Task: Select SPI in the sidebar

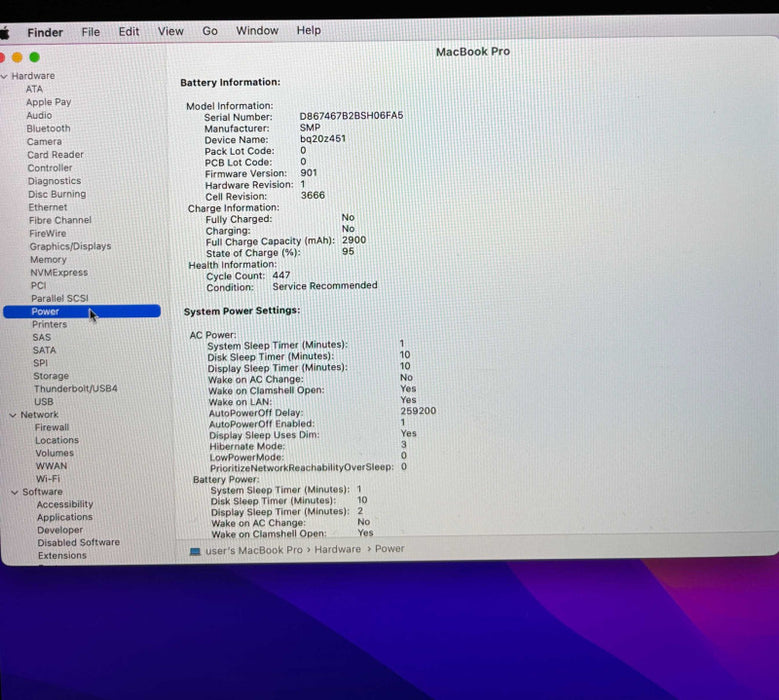Action: [x=41, y=363]
